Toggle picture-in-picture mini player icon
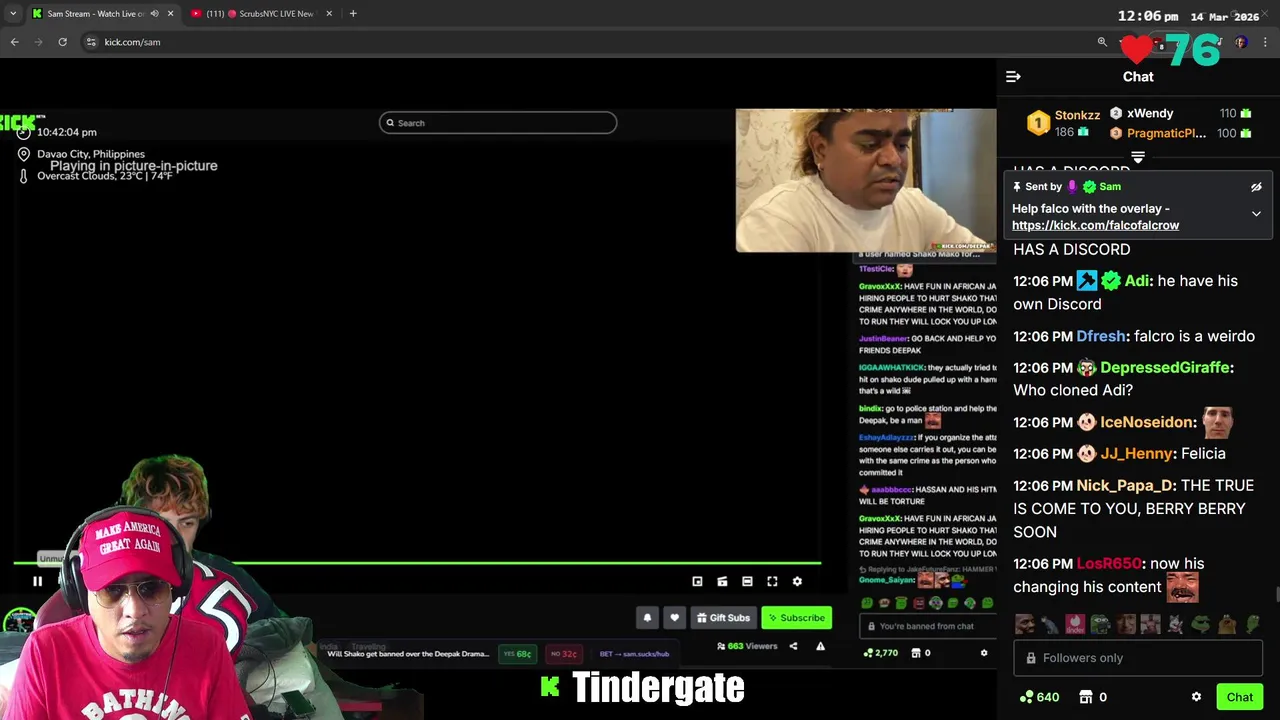 coord(697,581)
